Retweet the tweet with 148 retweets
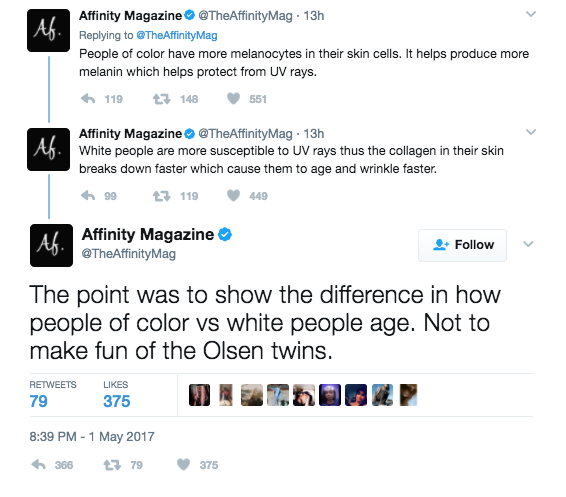566x497 pixels. tap(161, 99)
